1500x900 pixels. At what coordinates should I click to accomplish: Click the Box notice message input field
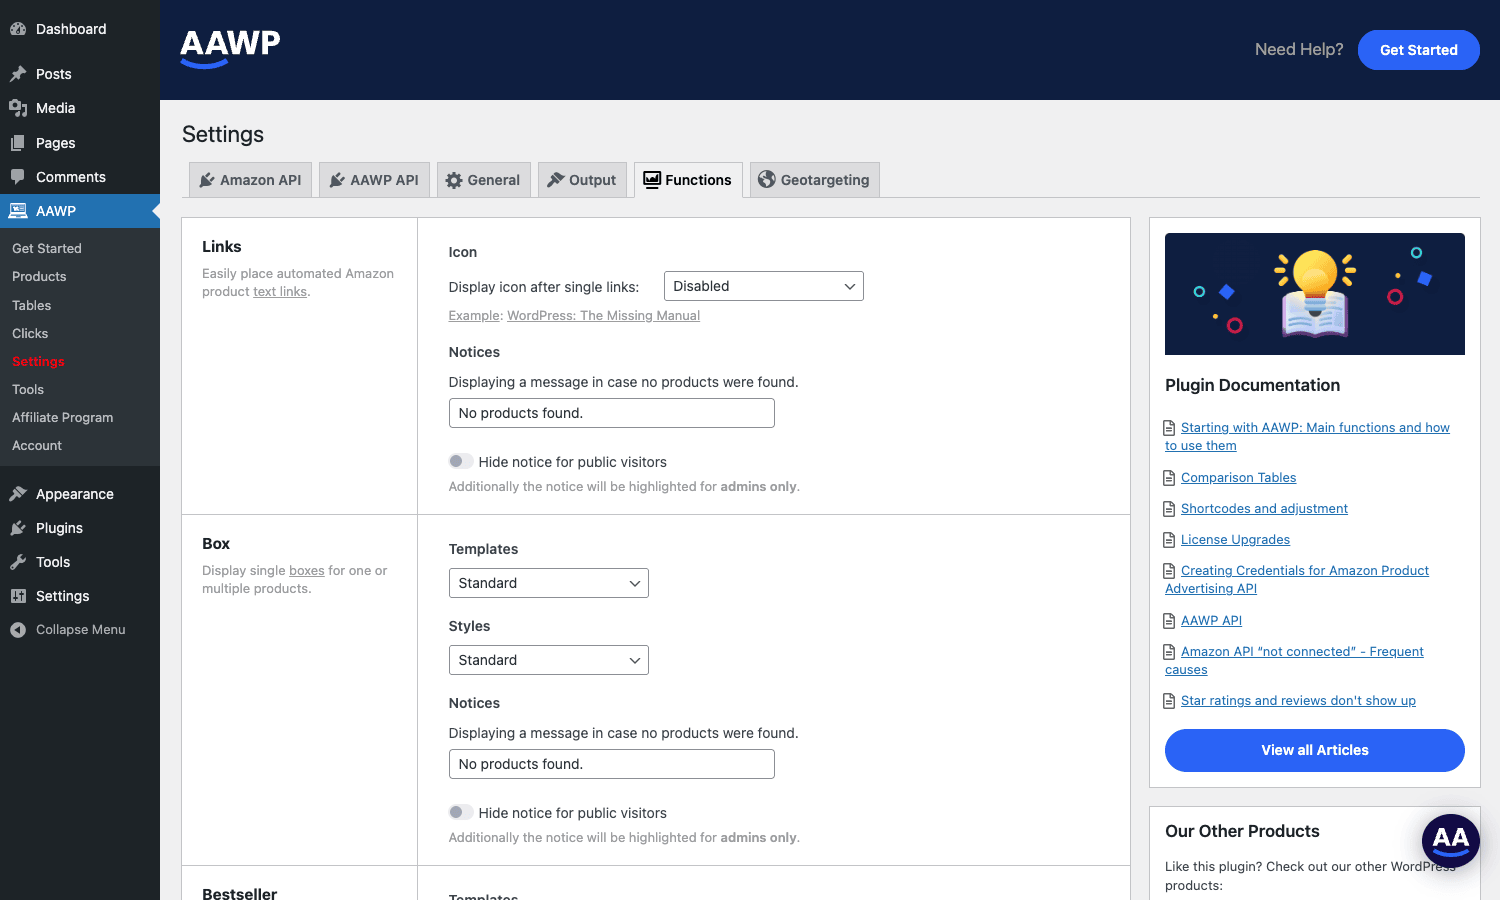612,764
